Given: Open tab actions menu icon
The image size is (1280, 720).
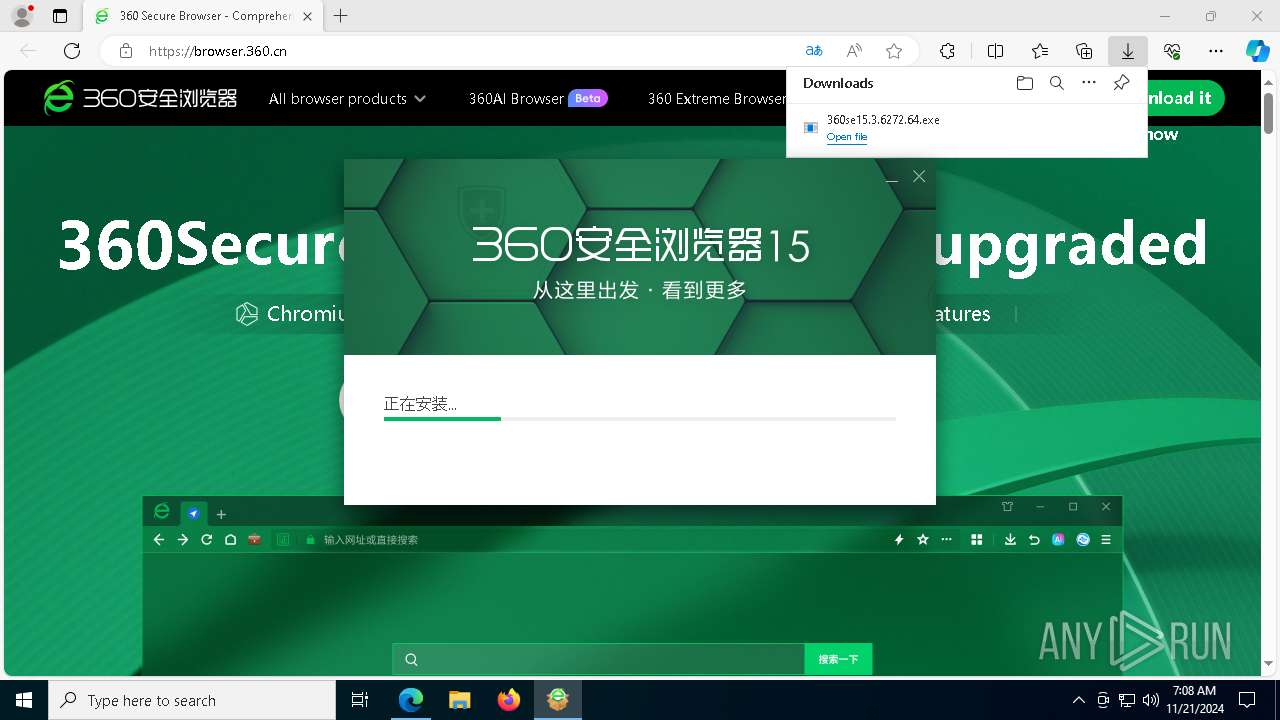Looking at the screenshot, I should (x=60, y=16).
